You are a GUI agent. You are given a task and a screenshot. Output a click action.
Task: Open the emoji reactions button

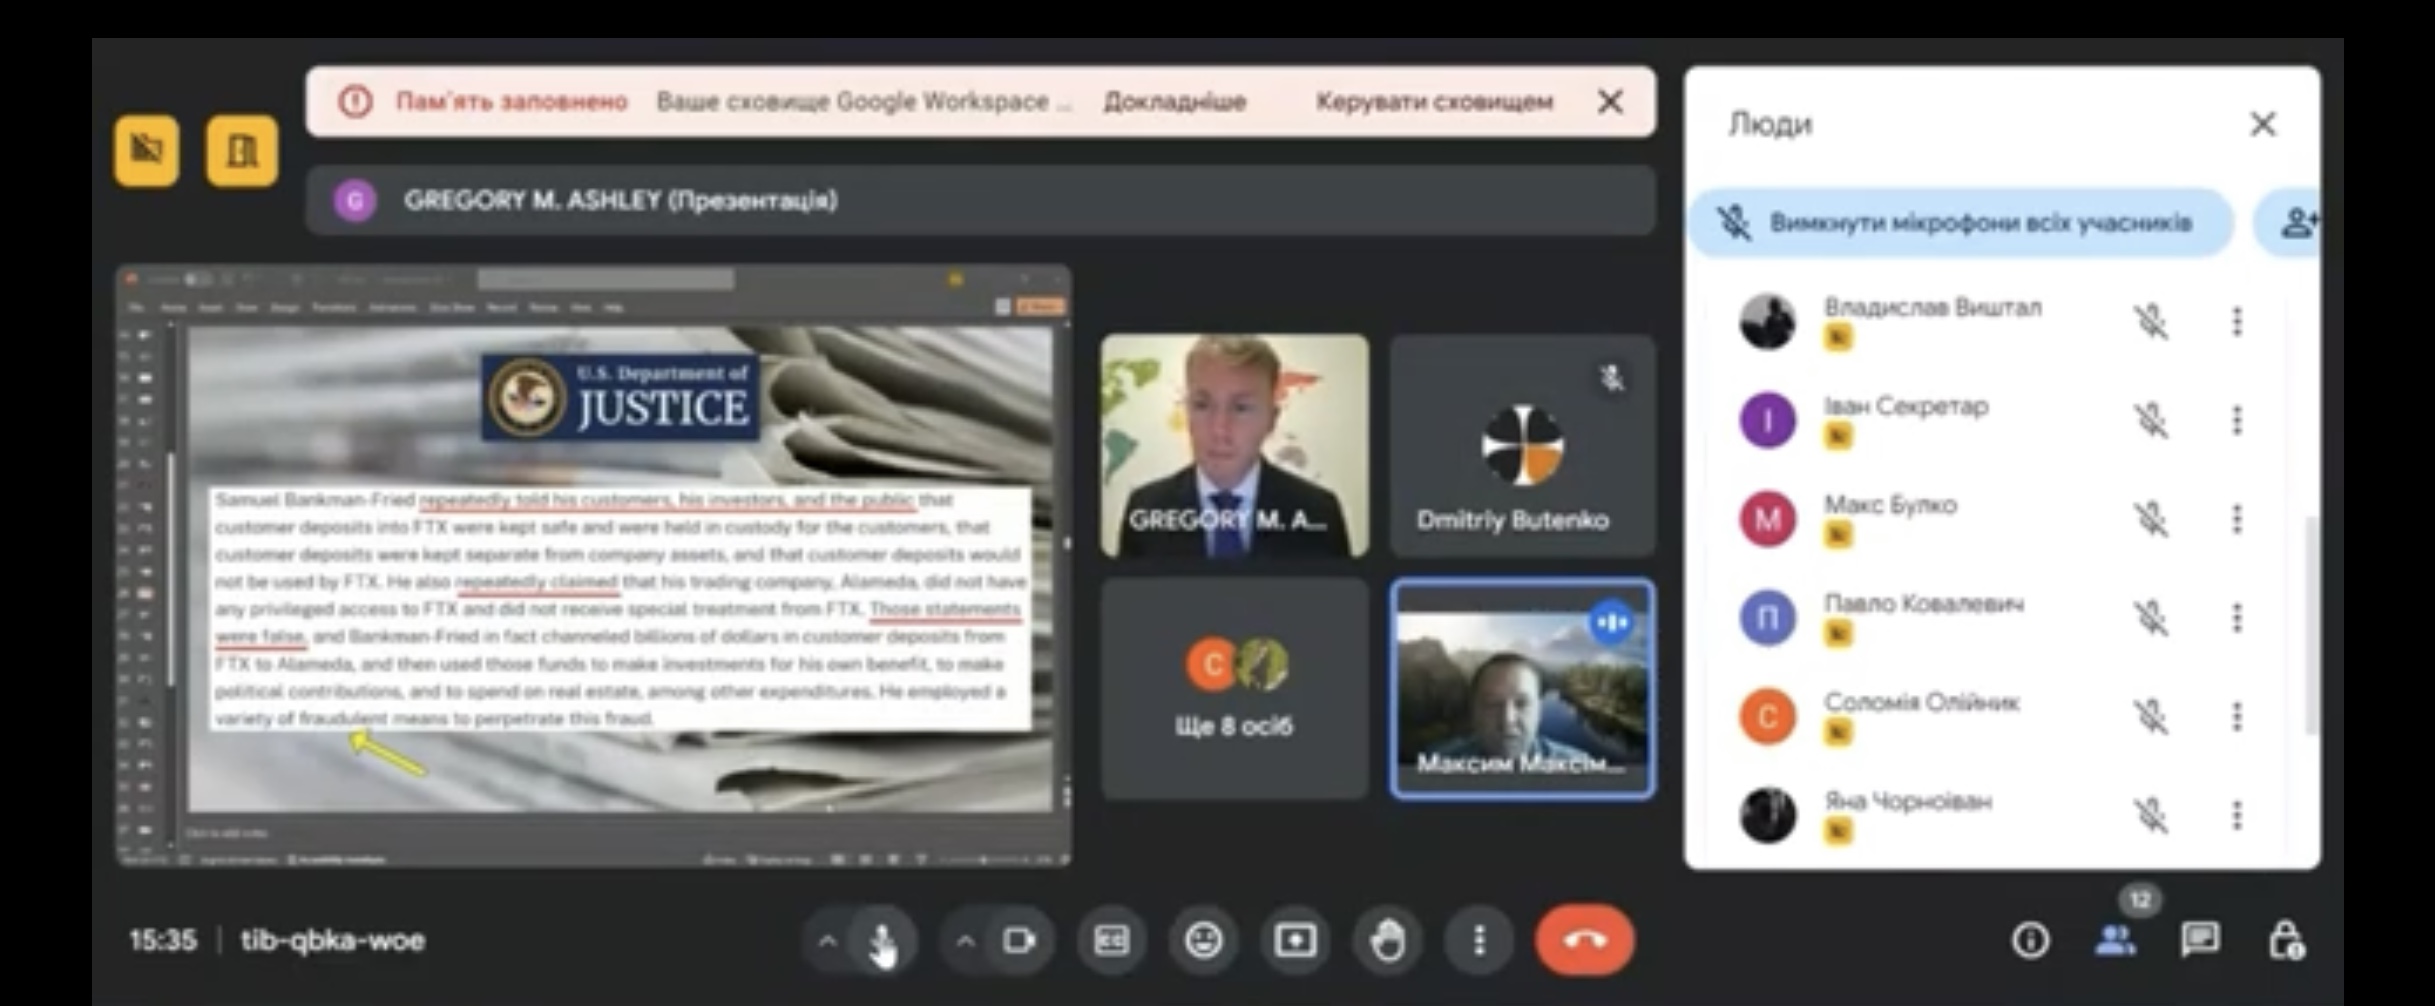1204,940
